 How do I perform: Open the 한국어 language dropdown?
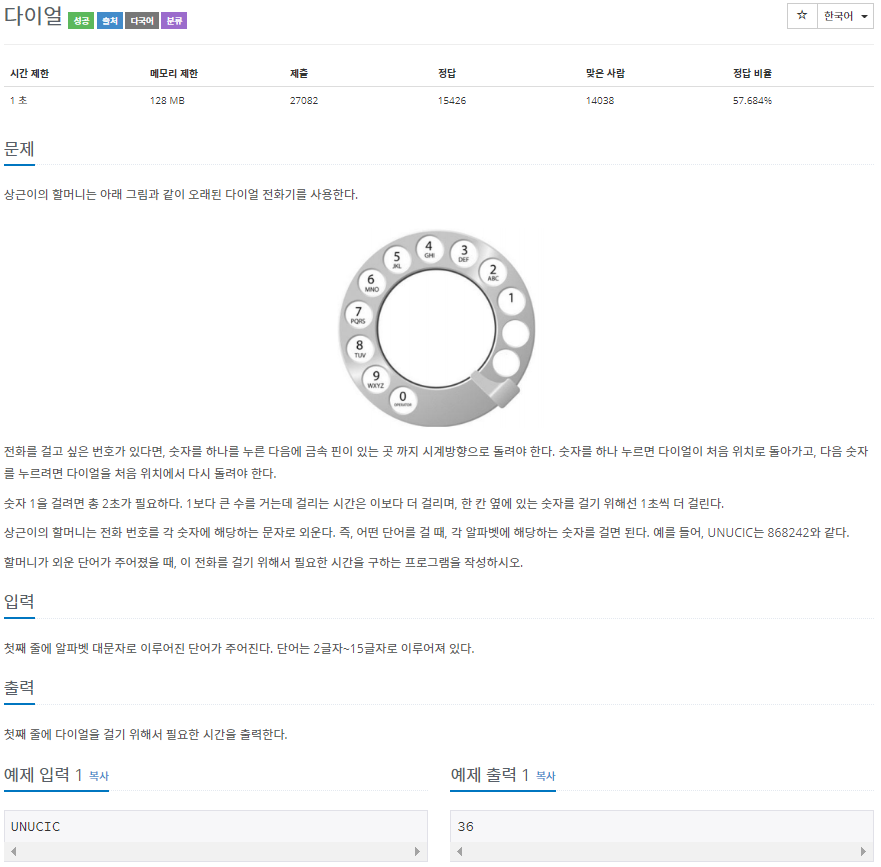coord(845,16)
